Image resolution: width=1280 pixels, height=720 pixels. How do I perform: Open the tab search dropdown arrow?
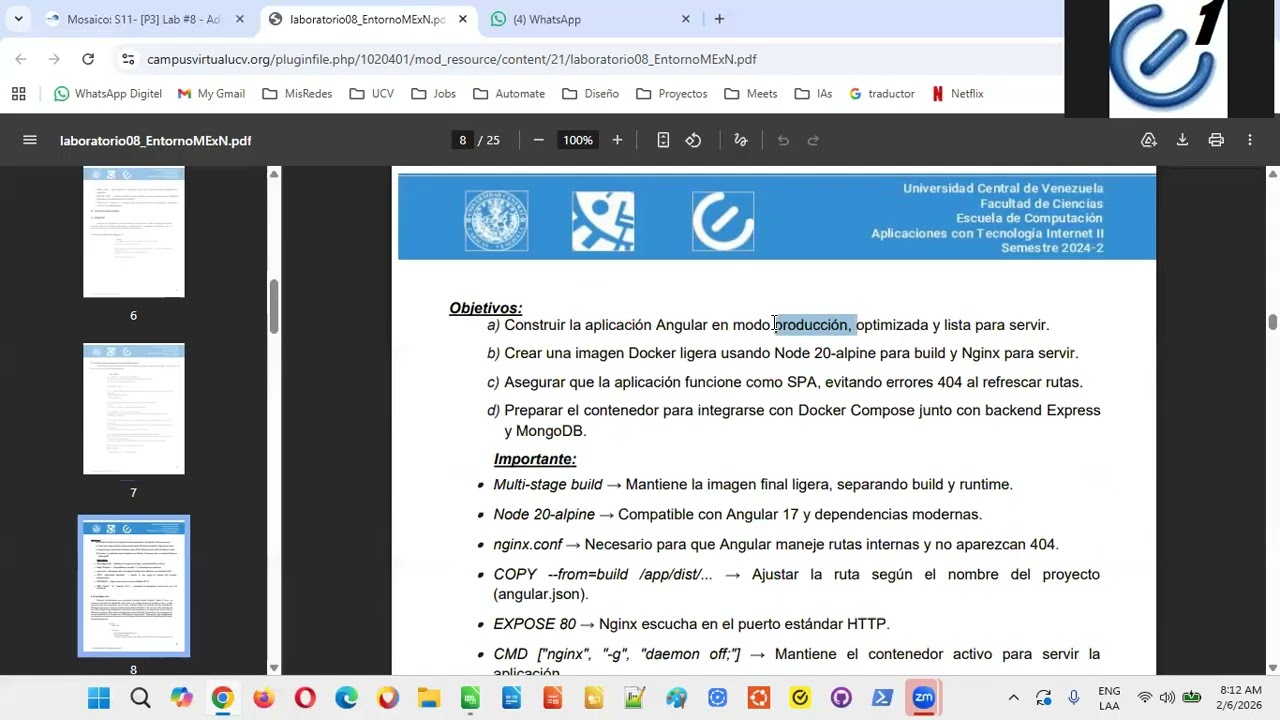18,19
